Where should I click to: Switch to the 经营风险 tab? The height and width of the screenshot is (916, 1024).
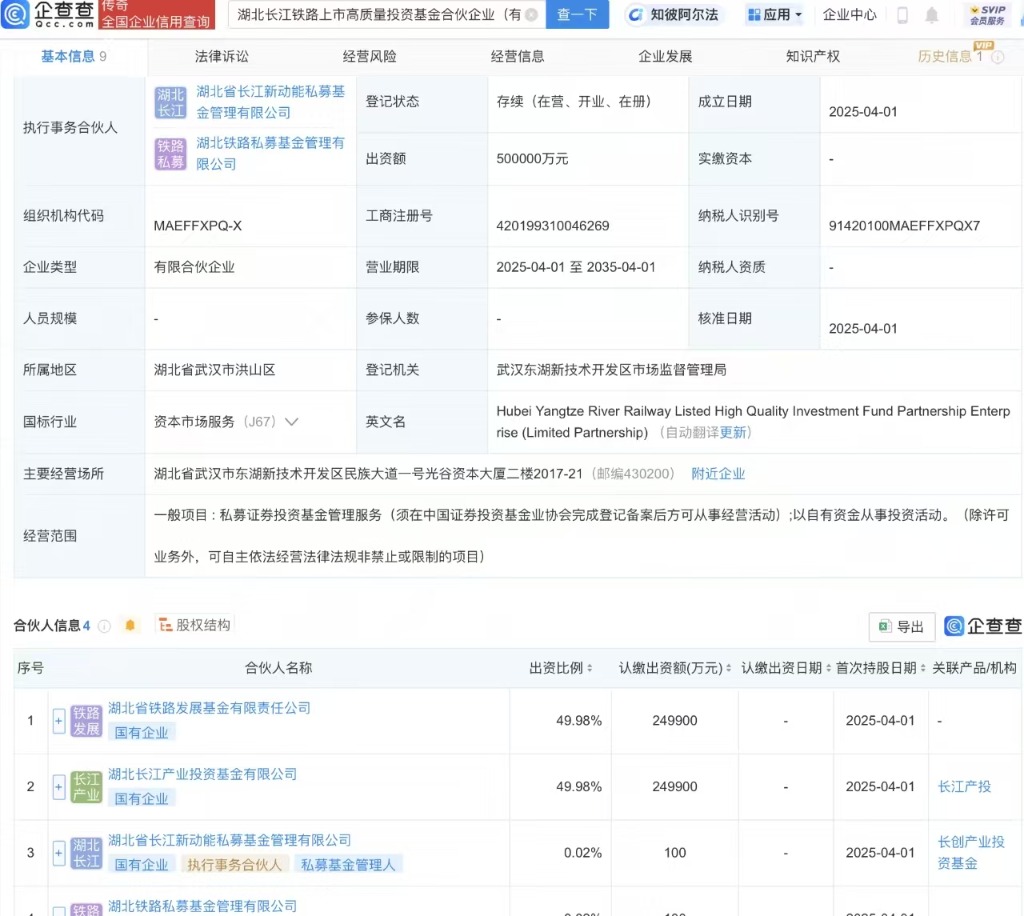pos(369,57)
